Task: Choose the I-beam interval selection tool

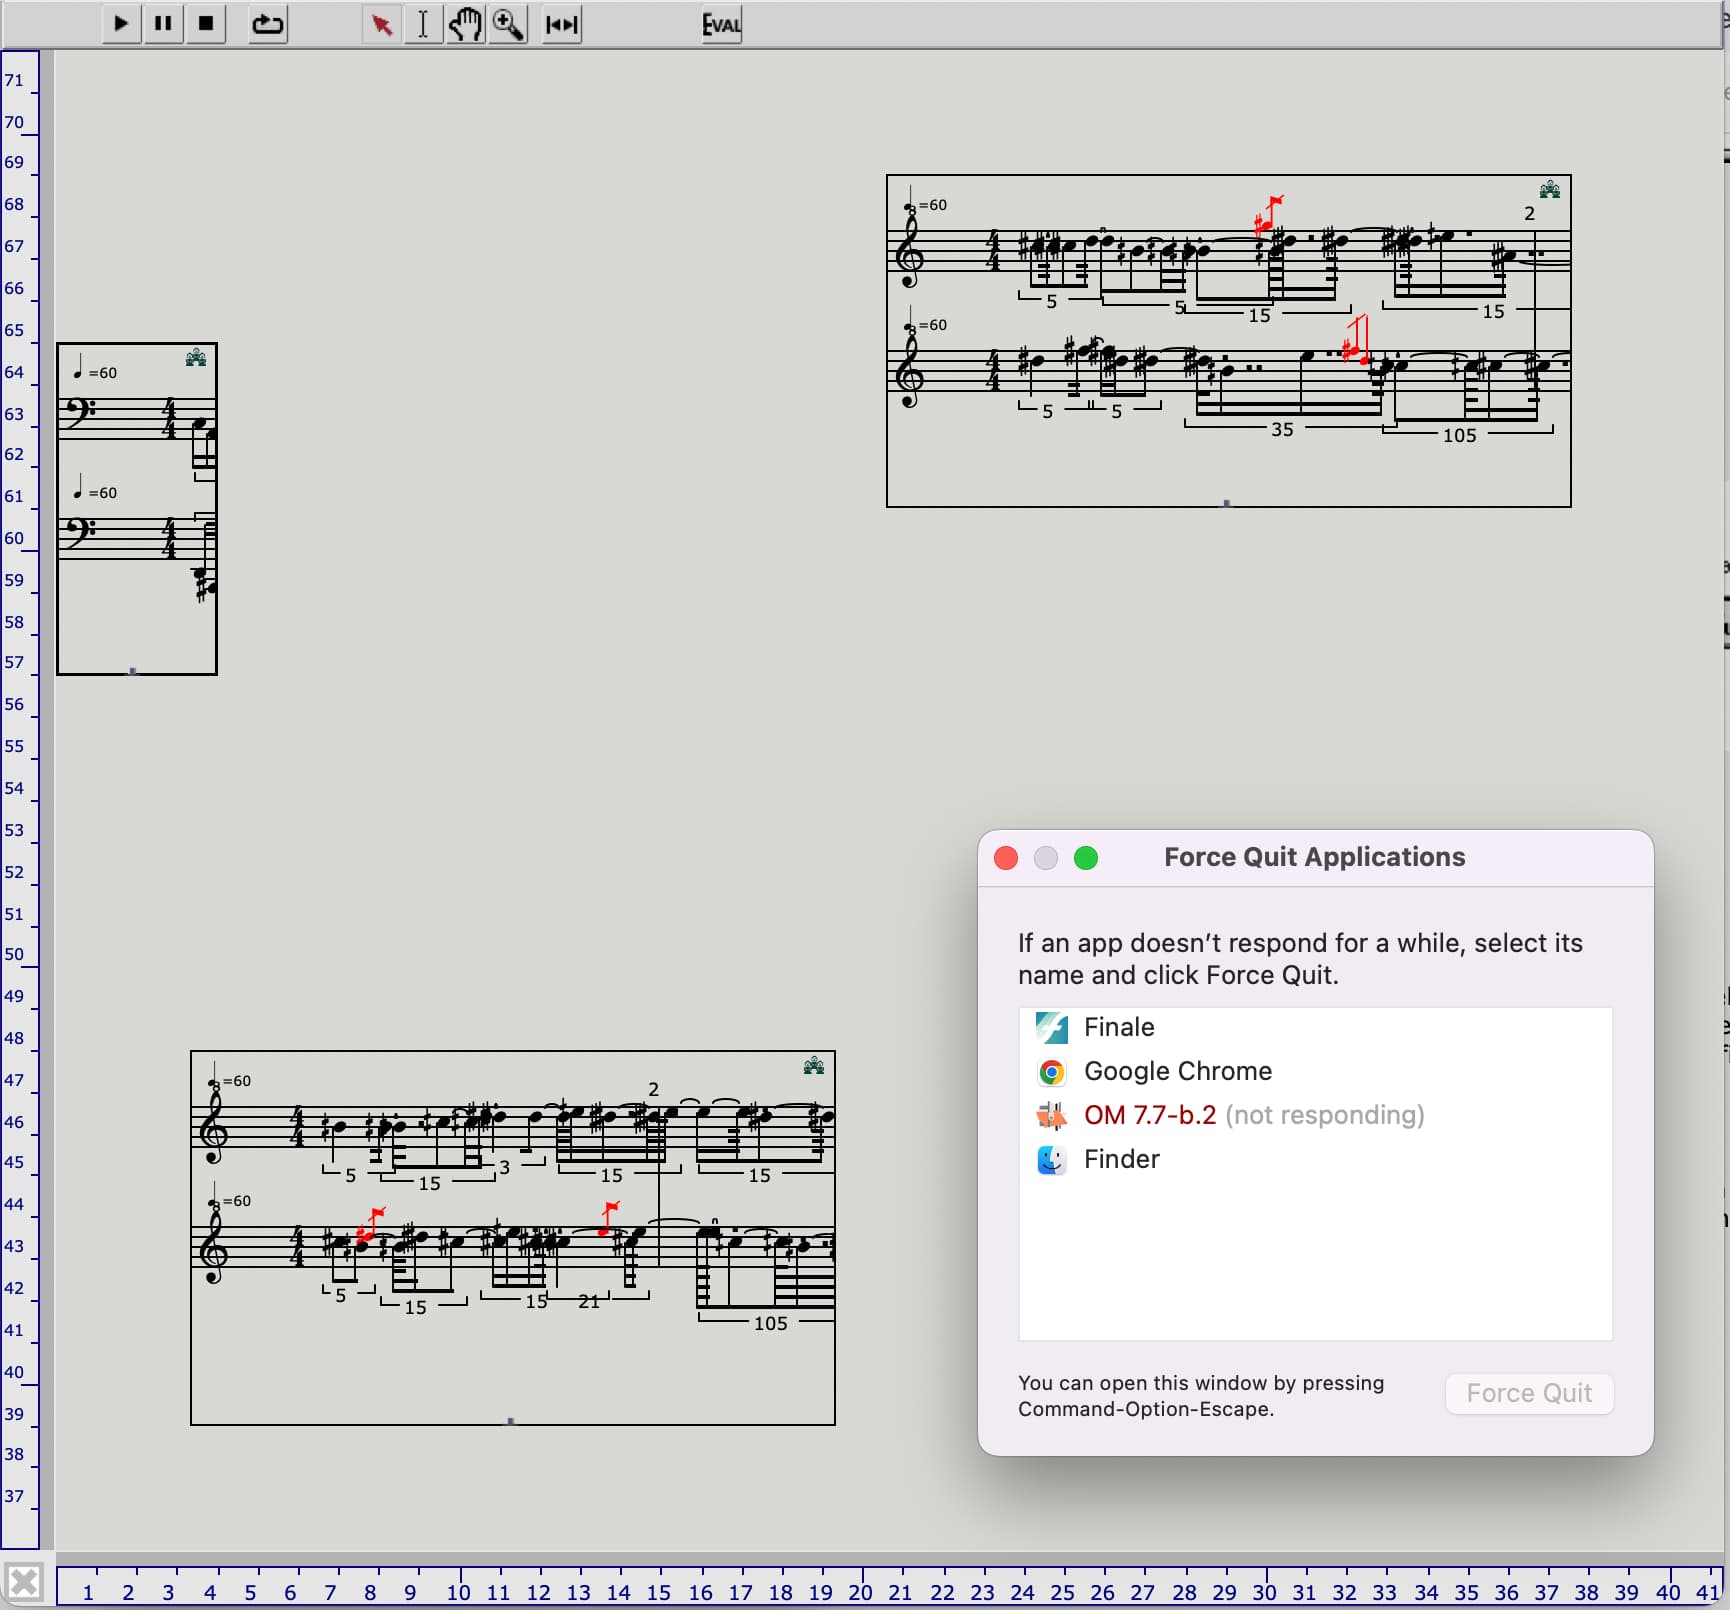Action: click(423, 24)
